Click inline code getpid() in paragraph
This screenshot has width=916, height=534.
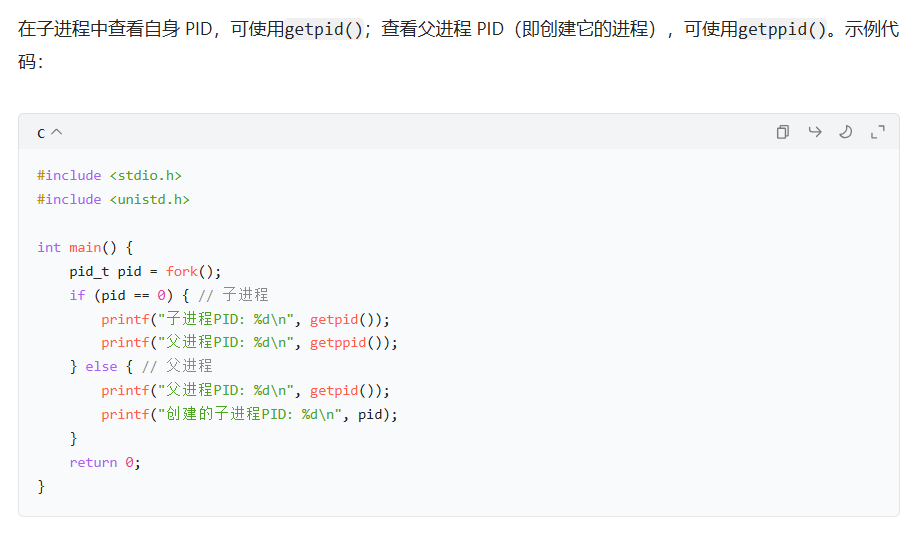(324, 29)
